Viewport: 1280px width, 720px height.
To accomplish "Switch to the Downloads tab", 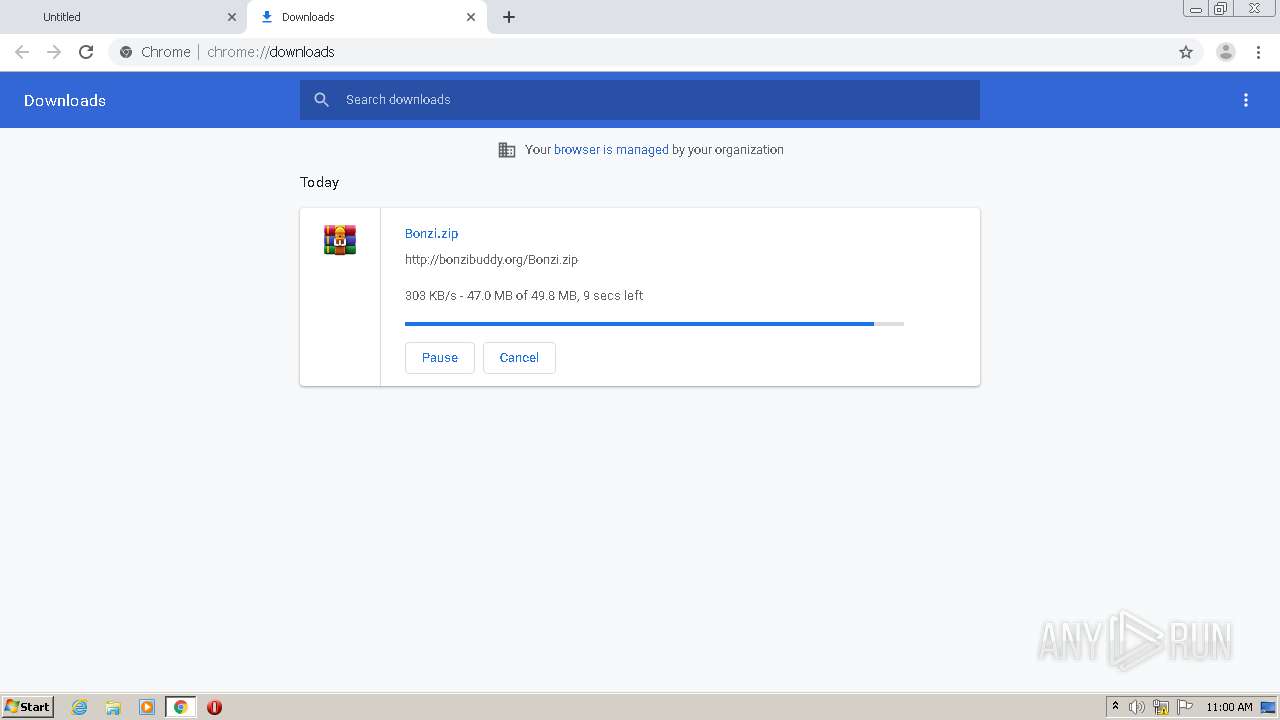I will tap(367, 17).
